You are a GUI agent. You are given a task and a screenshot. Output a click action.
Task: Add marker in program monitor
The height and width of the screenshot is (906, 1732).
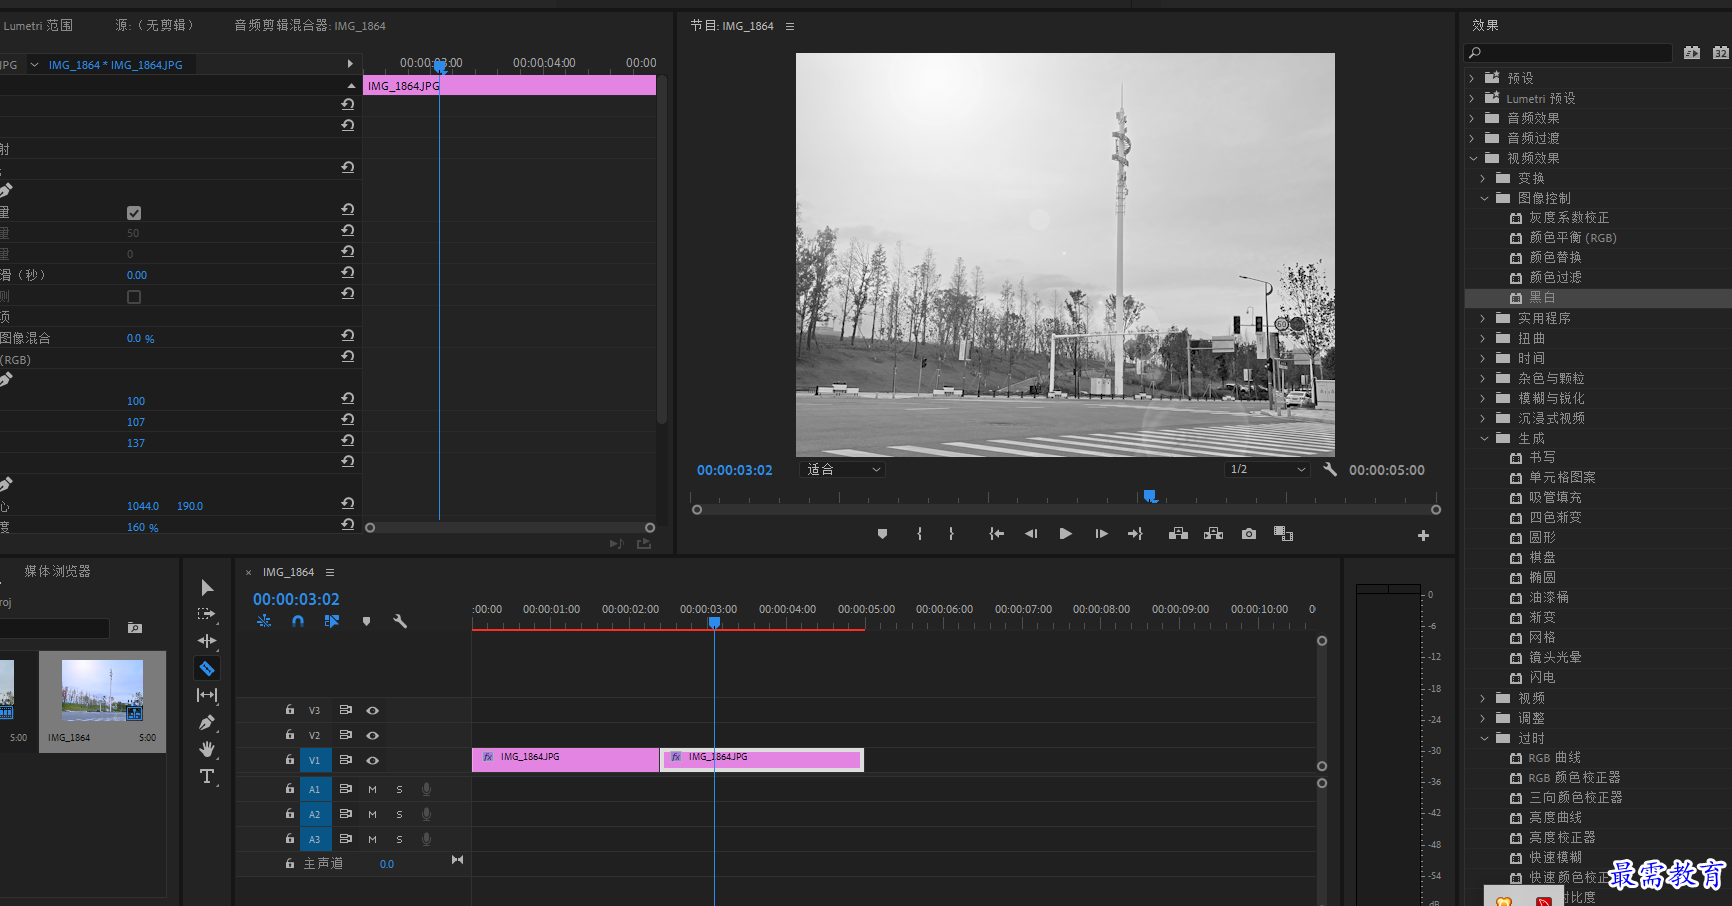882,534
